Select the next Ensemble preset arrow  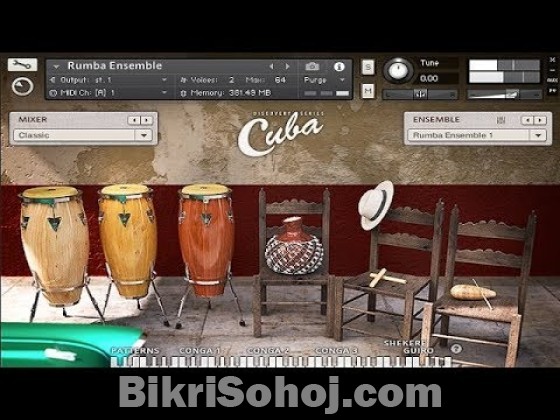pyautogui.click(x=540, y=120)
